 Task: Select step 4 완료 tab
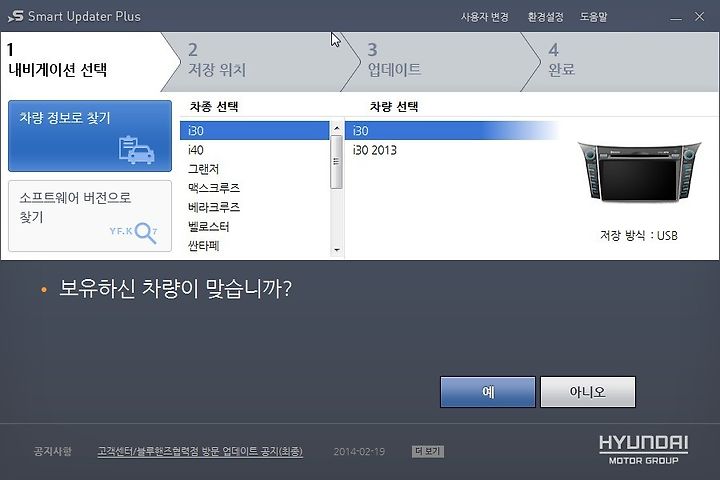pos(622,62)
